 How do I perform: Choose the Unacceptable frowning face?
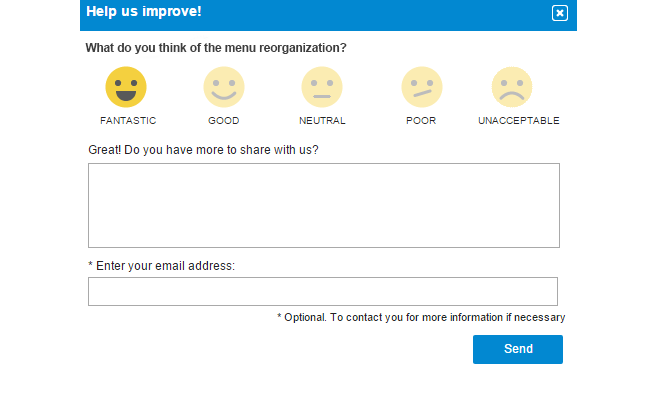pos(512,87)
